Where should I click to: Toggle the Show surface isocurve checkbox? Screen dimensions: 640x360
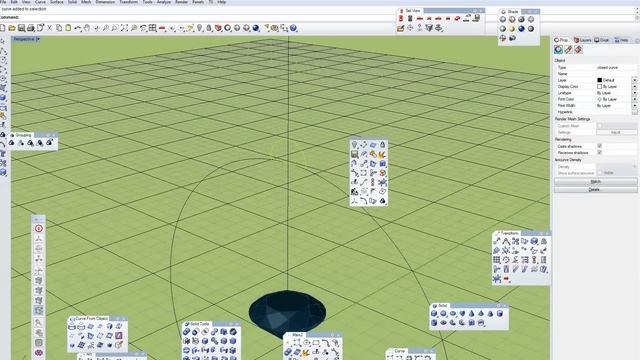point(600,173)
